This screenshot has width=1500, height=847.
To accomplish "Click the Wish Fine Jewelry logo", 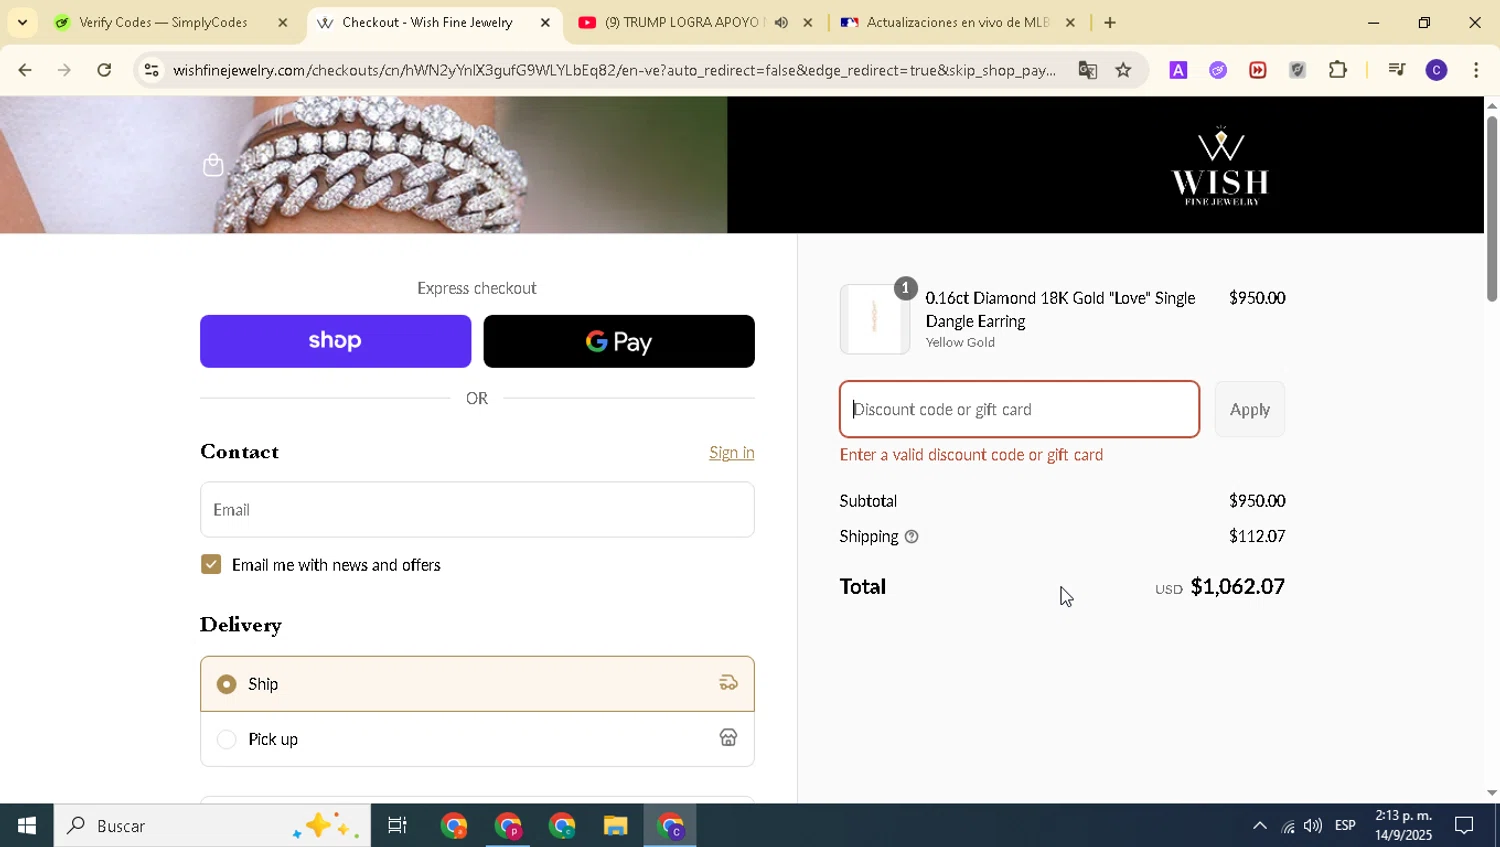I will click(1220, 166).
